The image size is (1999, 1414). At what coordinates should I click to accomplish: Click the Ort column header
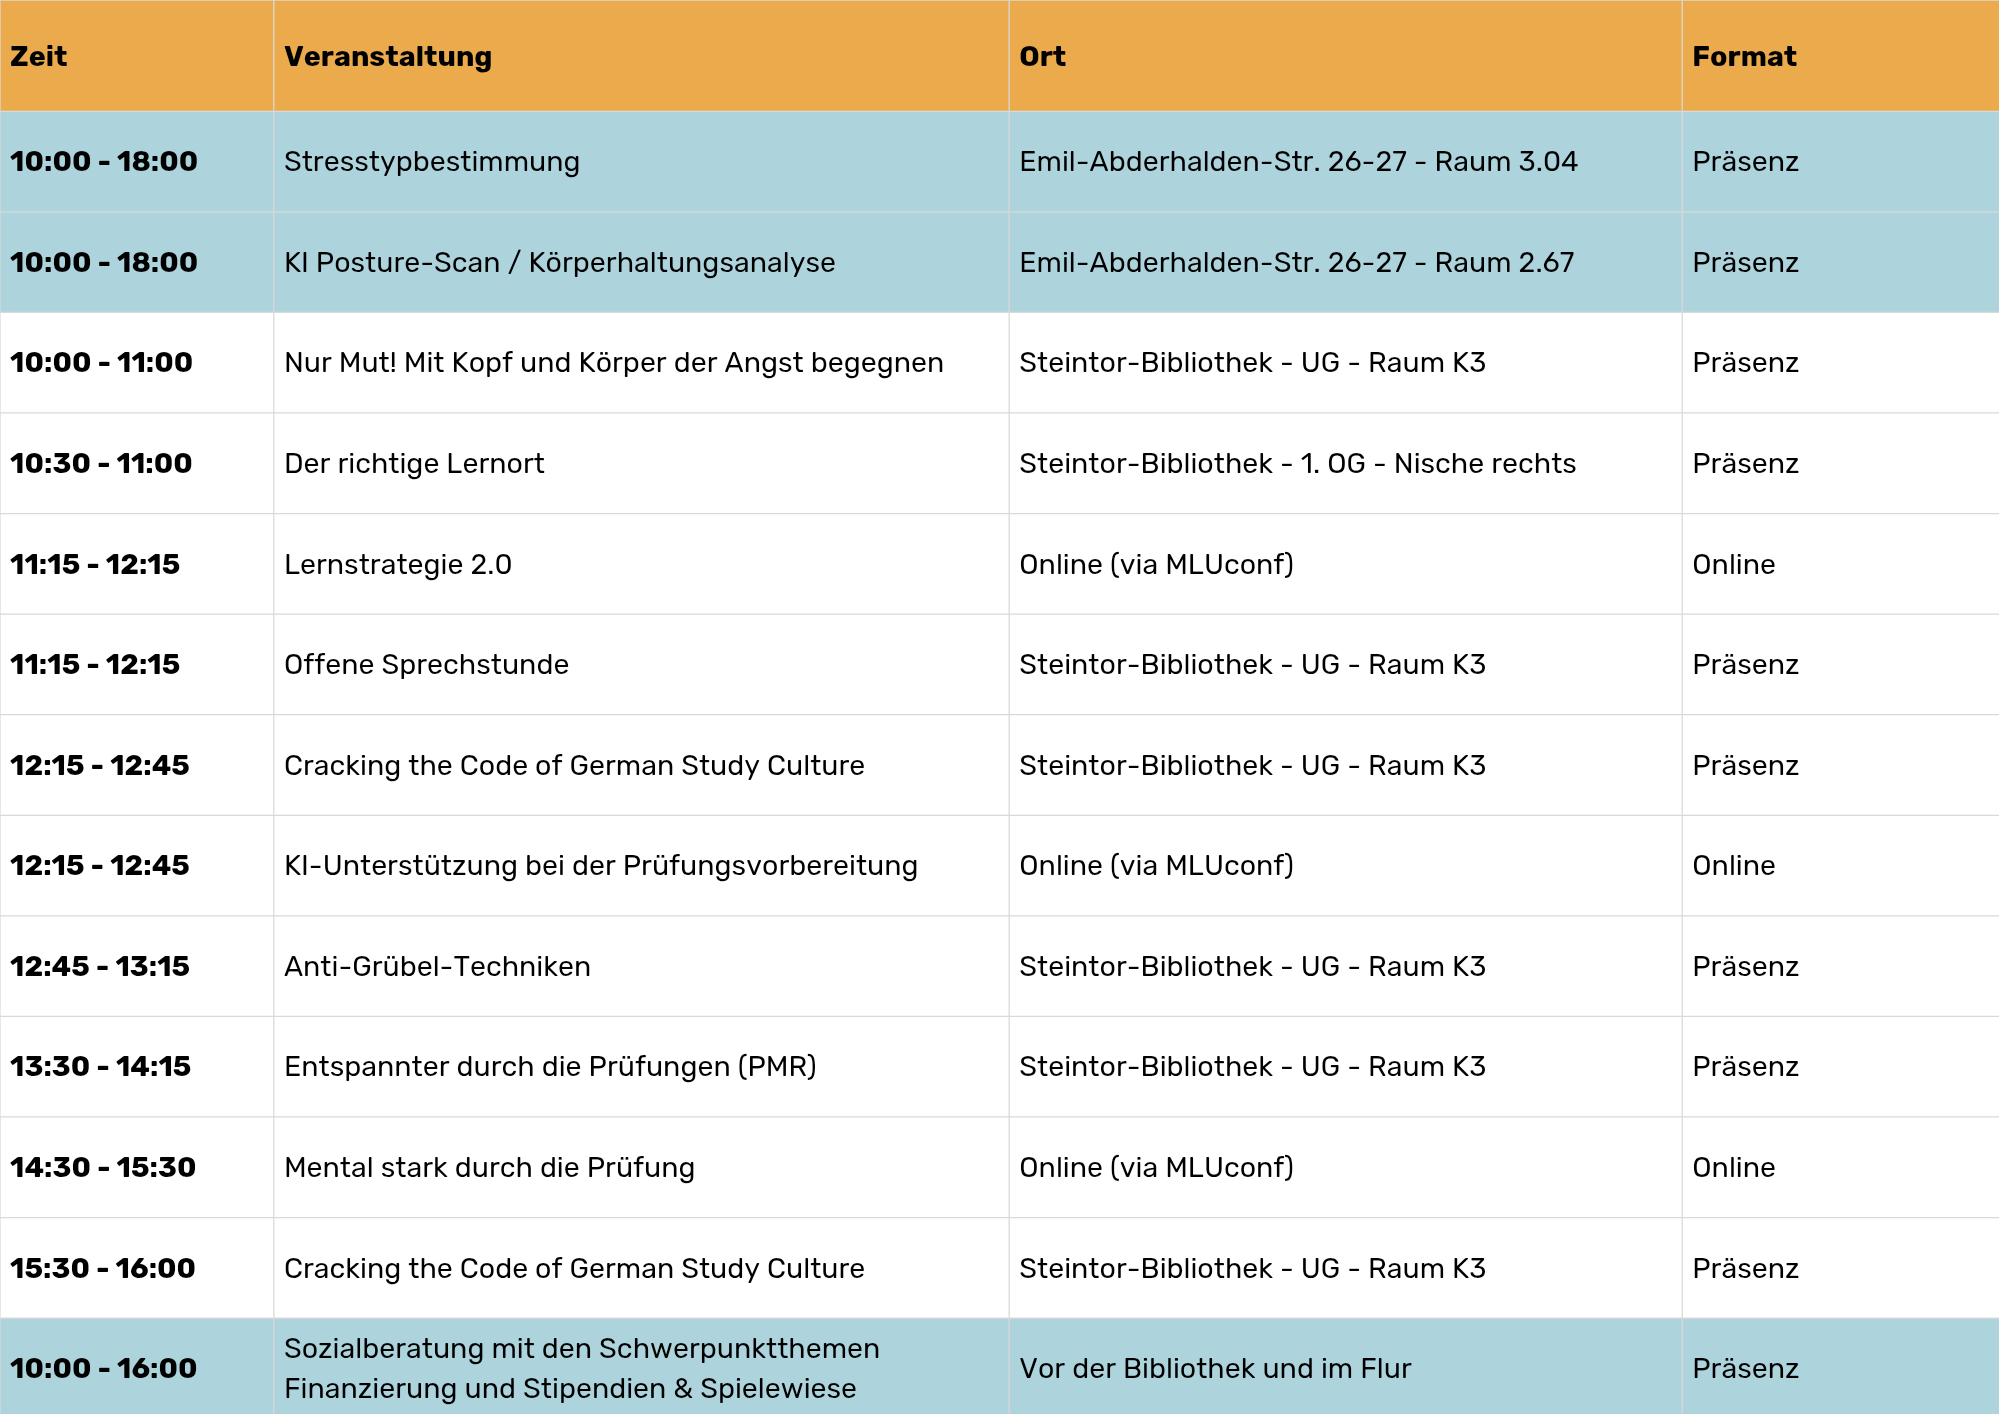1345,56
